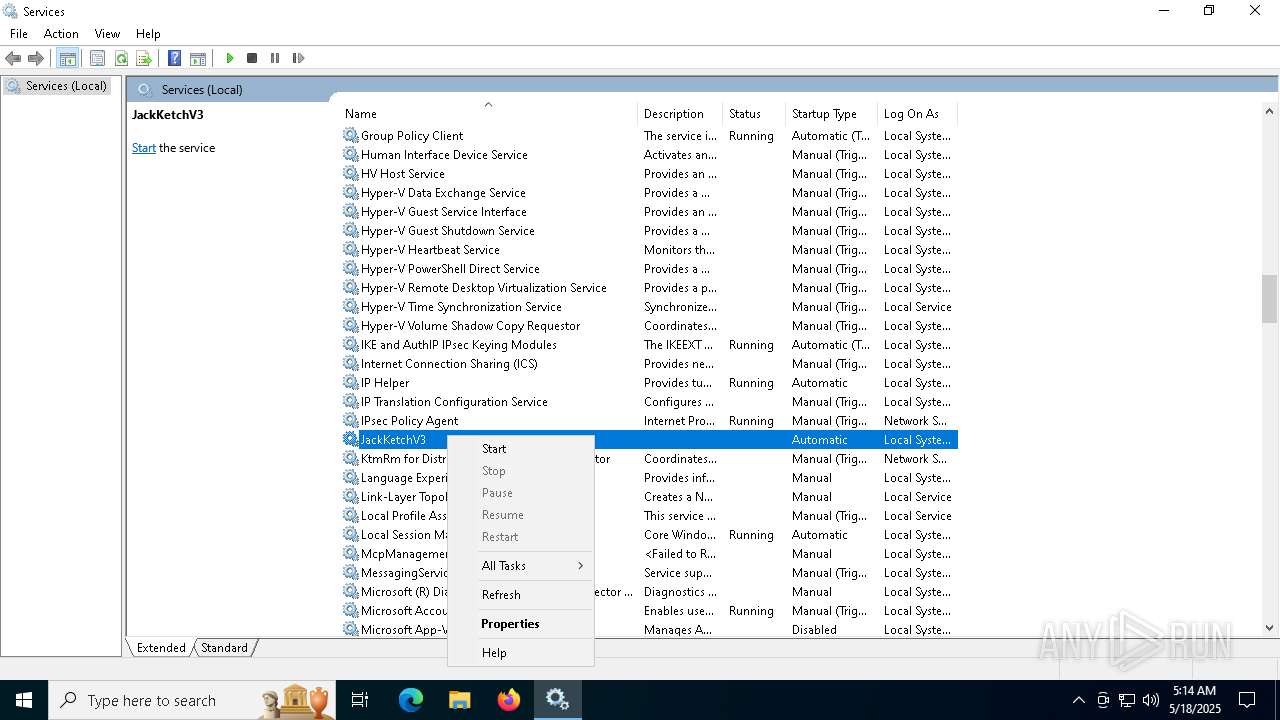Select Hyper-V Guest Service Interface

(649, 212)
